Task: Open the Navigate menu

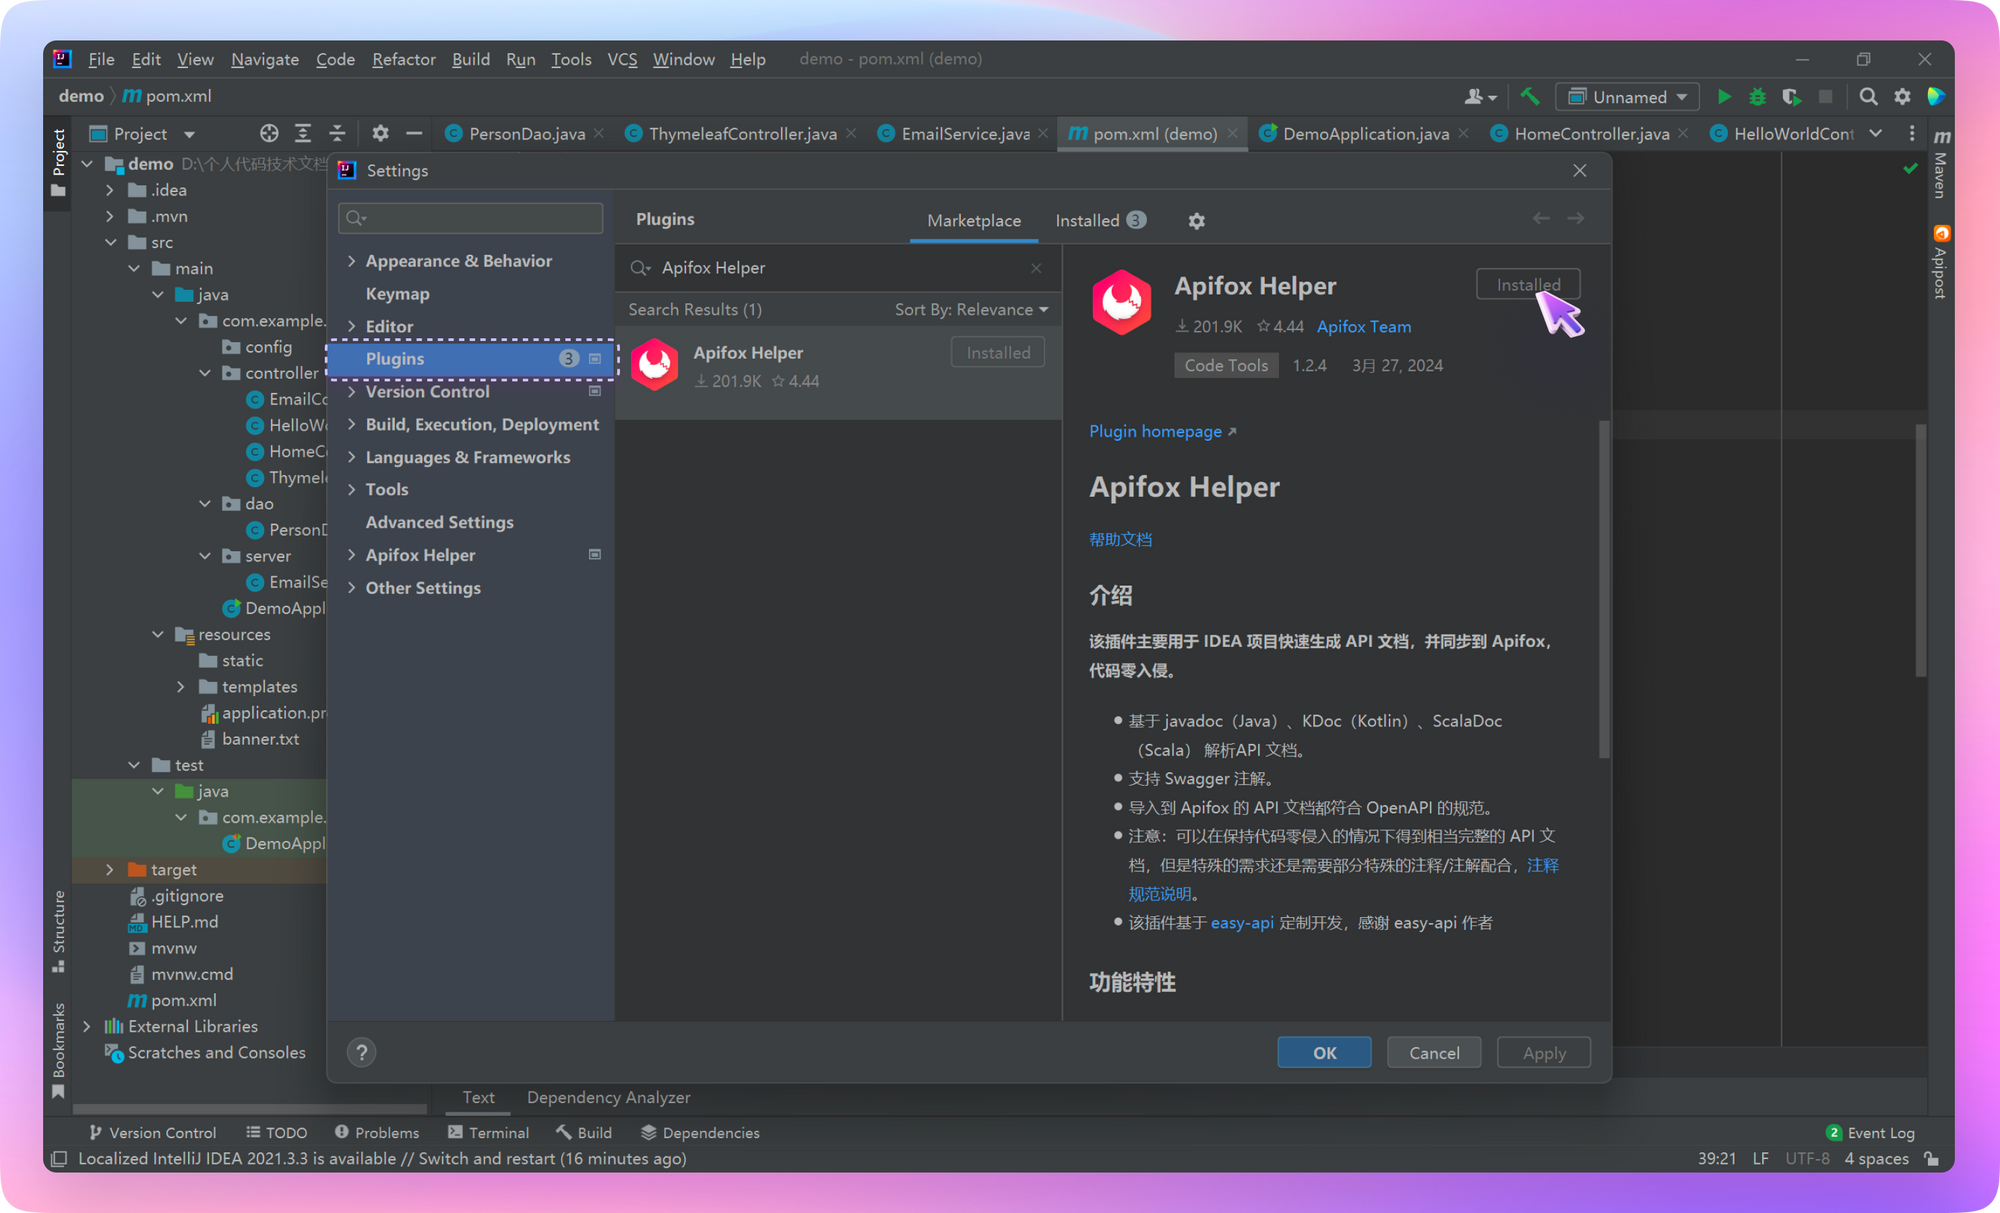Action: (264, 59)
